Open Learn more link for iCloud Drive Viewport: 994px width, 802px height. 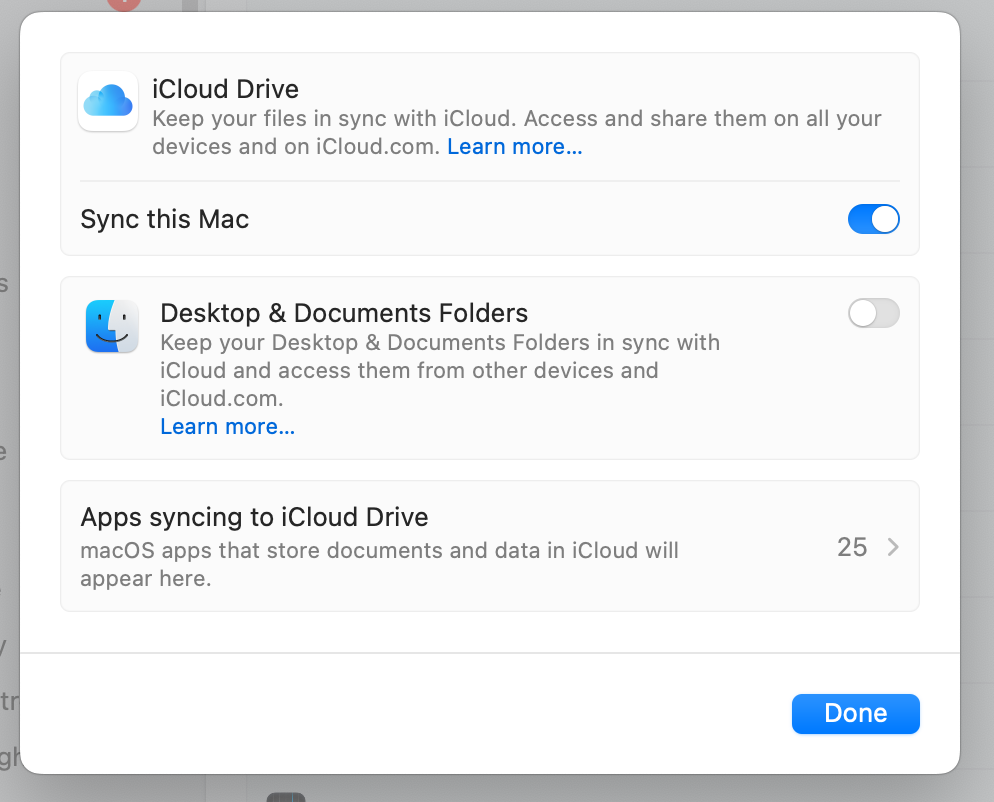point(515,147)
